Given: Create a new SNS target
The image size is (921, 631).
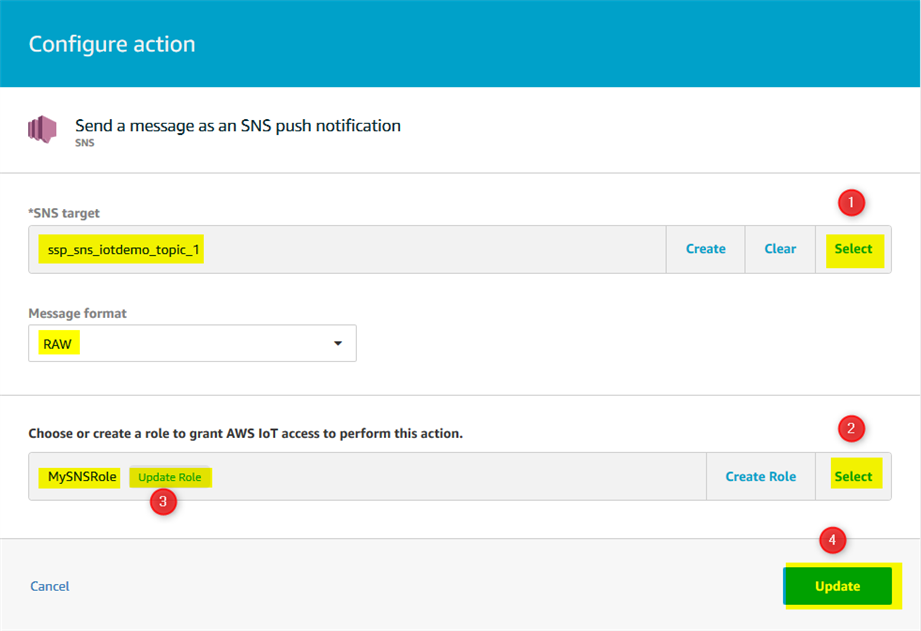Looking at the screenshot, I should pyautogui.click(x=705, y=249).
